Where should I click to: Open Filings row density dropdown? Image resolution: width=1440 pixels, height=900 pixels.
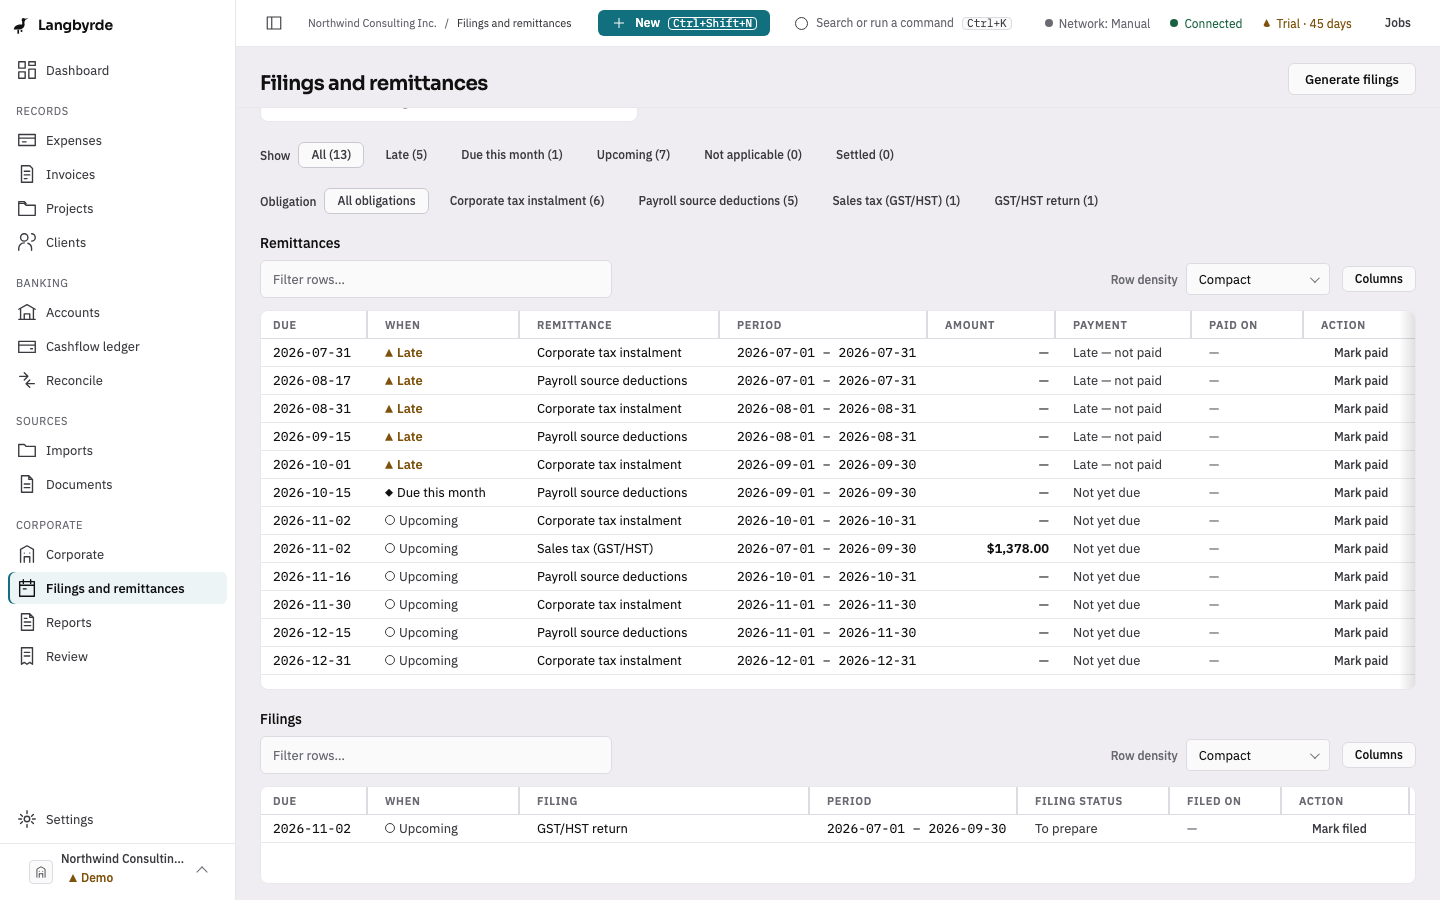tap(1258, 755)
